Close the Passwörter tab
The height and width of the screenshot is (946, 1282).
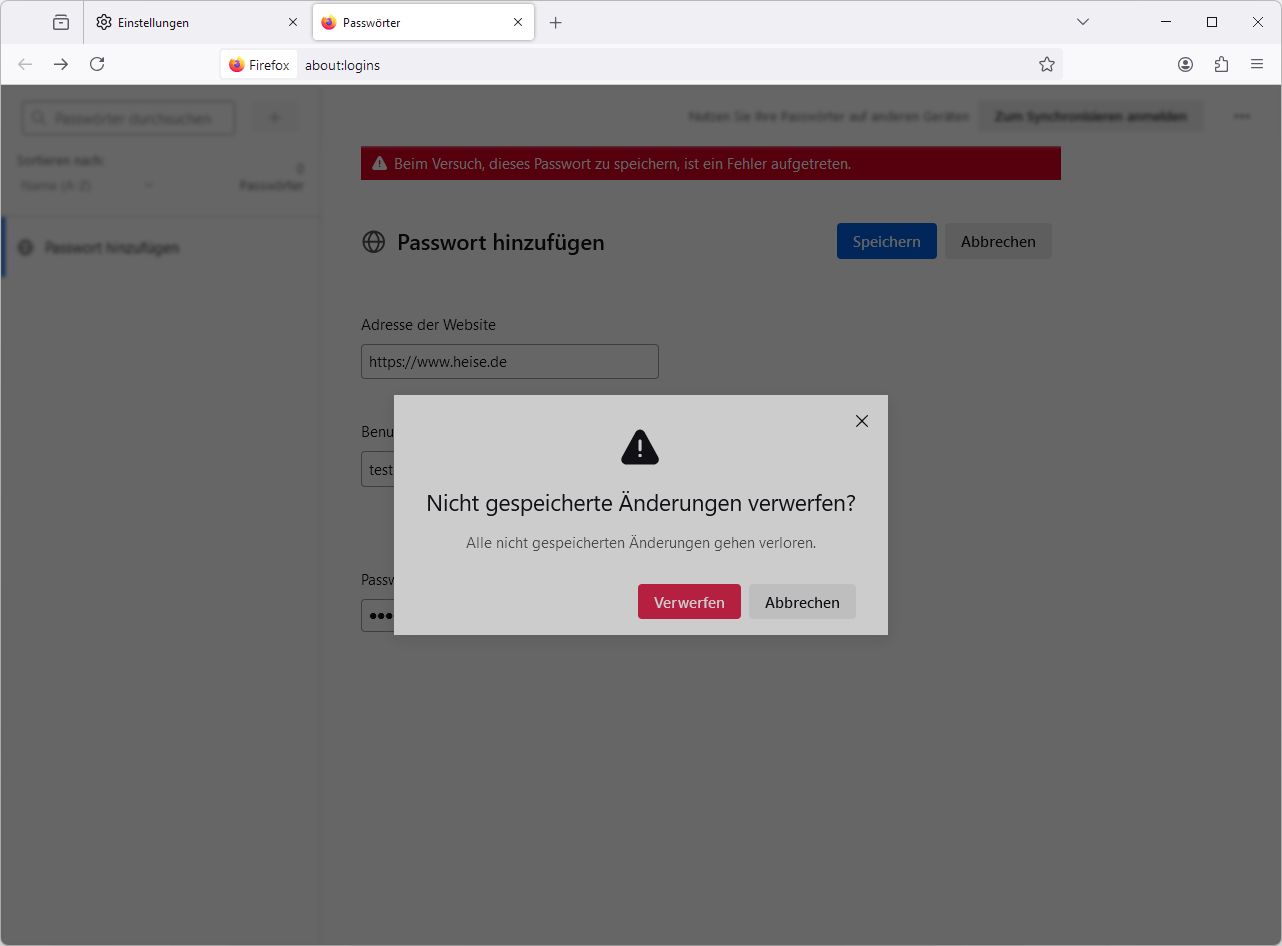[x=518, y=22]
